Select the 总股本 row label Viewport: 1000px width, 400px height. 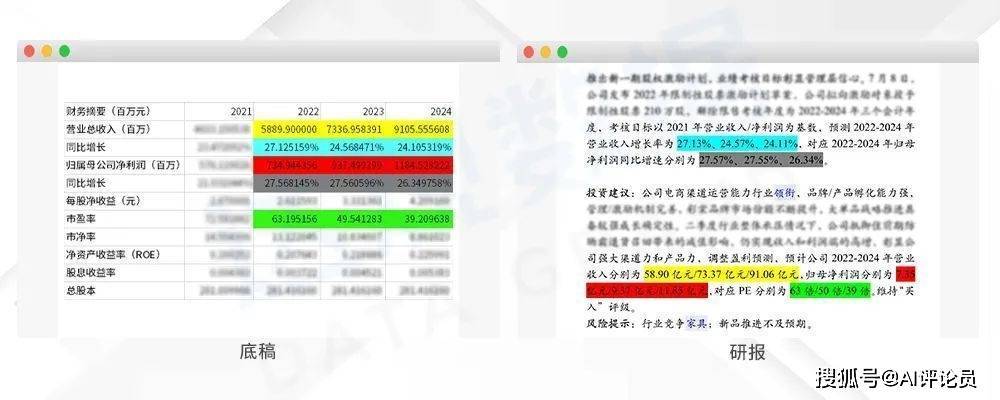[x=124, y=290]
